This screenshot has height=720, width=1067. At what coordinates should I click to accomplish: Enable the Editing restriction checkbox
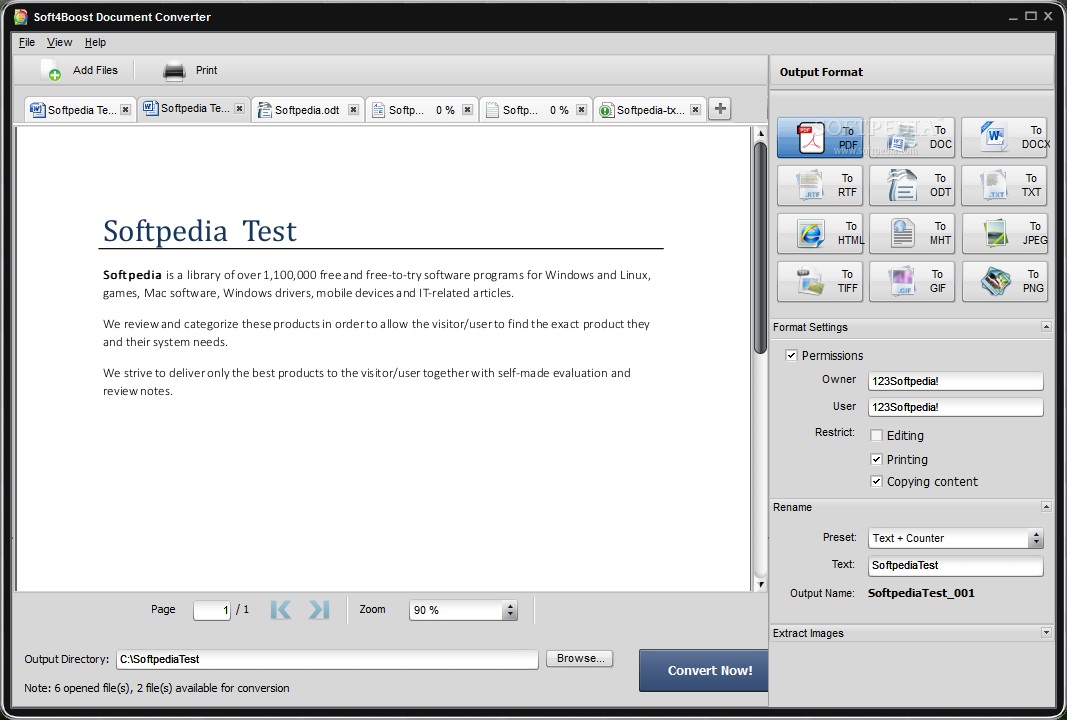pyautogui.click(x=877, y=436)
